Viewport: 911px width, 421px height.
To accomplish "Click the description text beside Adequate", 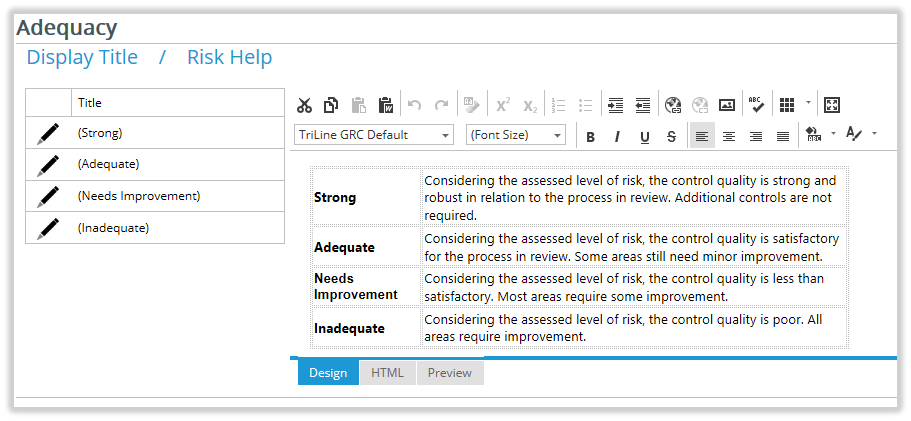I will click(634, 247).
